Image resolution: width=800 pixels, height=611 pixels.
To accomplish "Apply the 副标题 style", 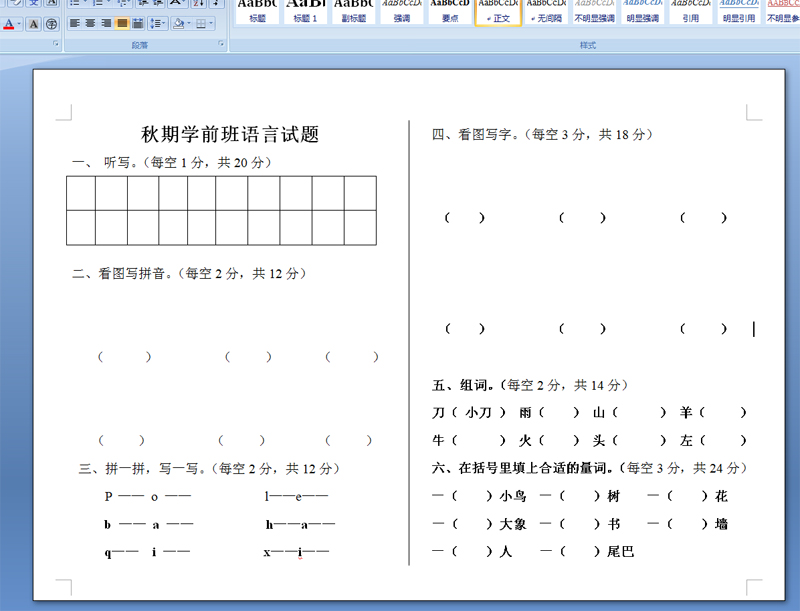I will [354, 12].
